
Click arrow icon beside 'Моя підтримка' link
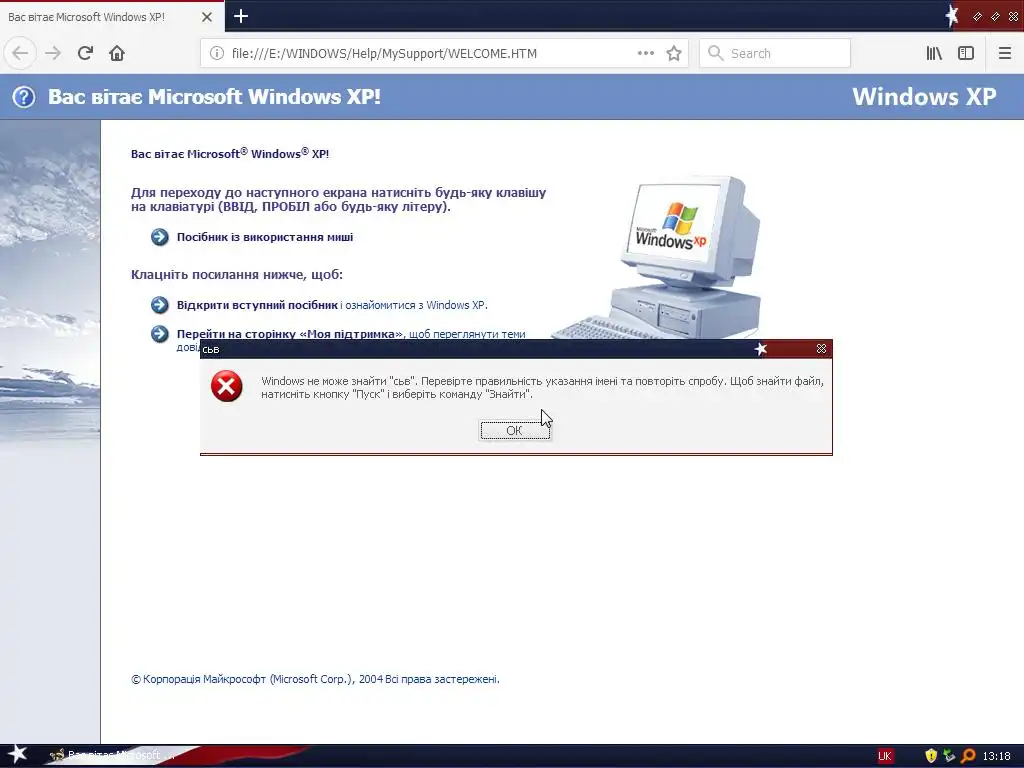click(159, 334)
